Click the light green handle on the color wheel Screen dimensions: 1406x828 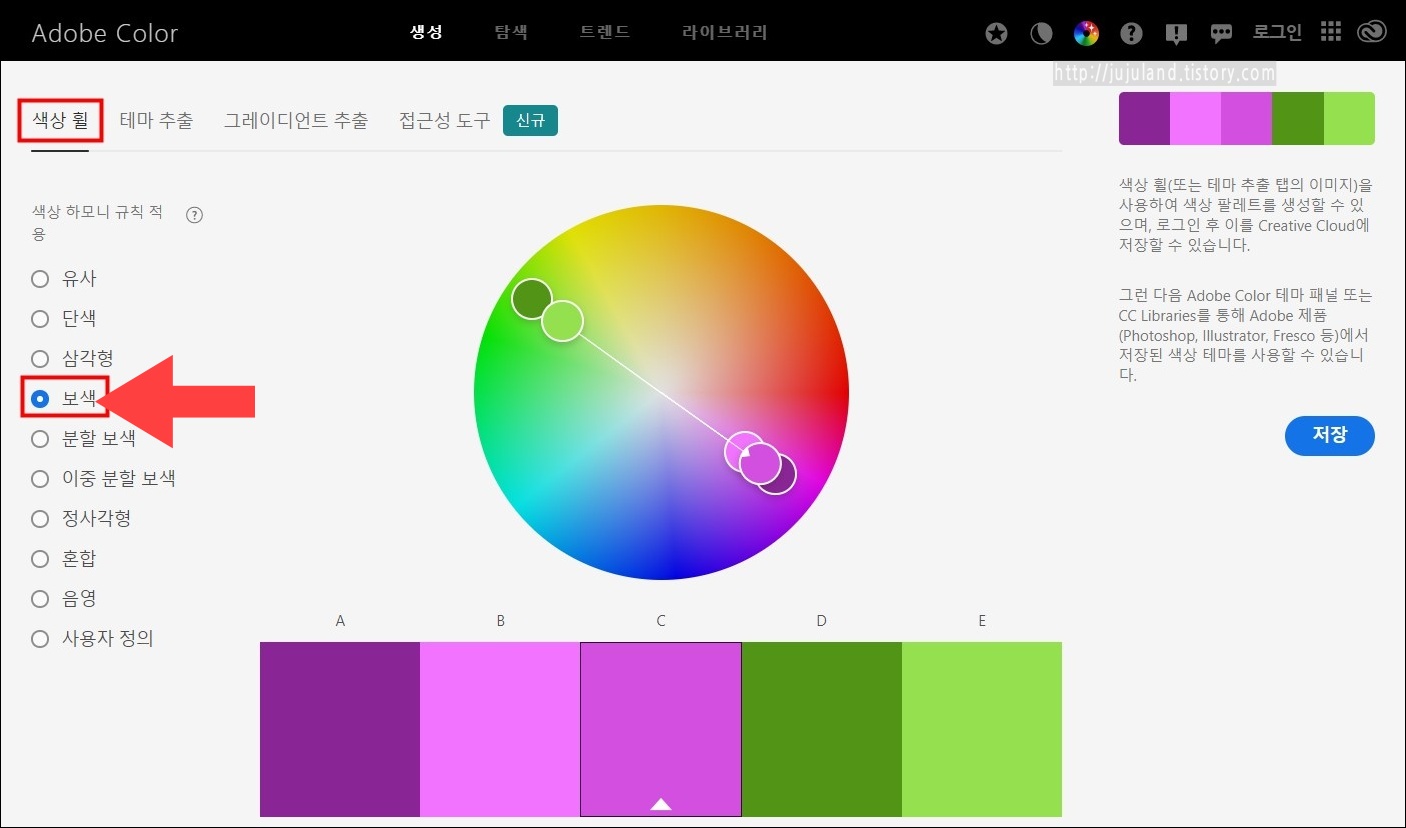coord(563,321)
